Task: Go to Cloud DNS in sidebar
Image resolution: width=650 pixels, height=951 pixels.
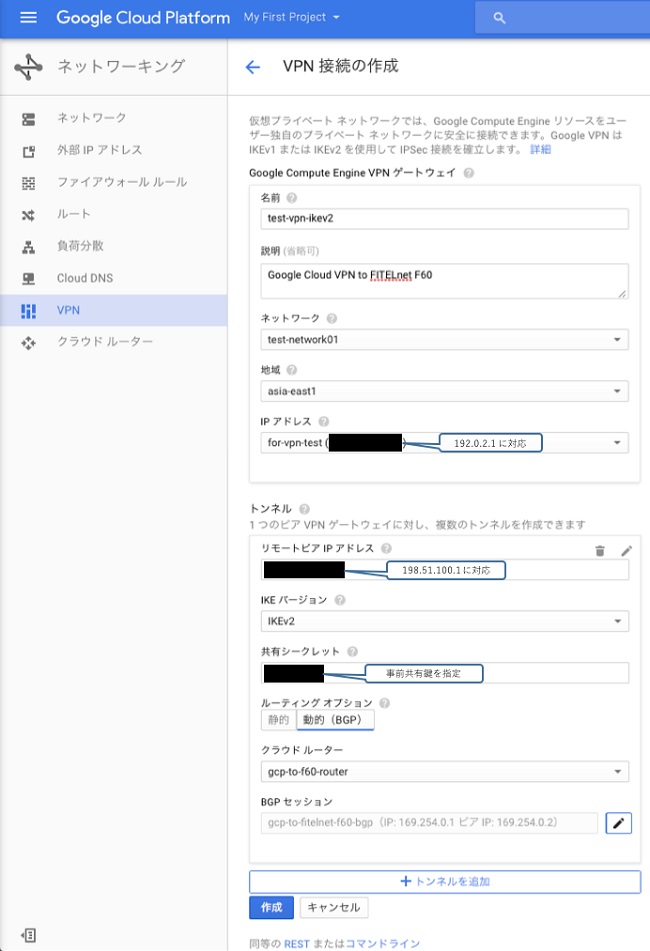Action: [87, 278]
